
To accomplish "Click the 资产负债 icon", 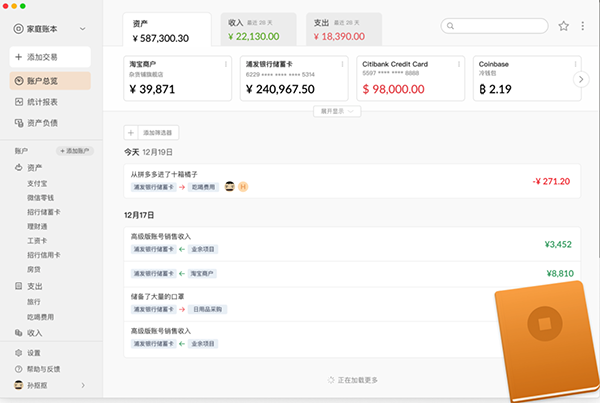I will pos(19,123).
